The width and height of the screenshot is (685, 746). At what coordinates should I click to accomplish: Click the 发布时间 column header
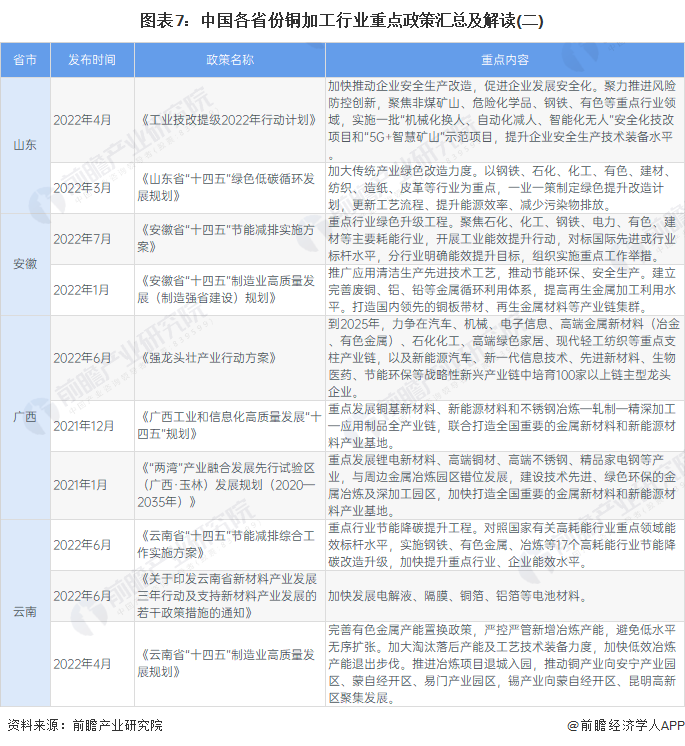92,60
